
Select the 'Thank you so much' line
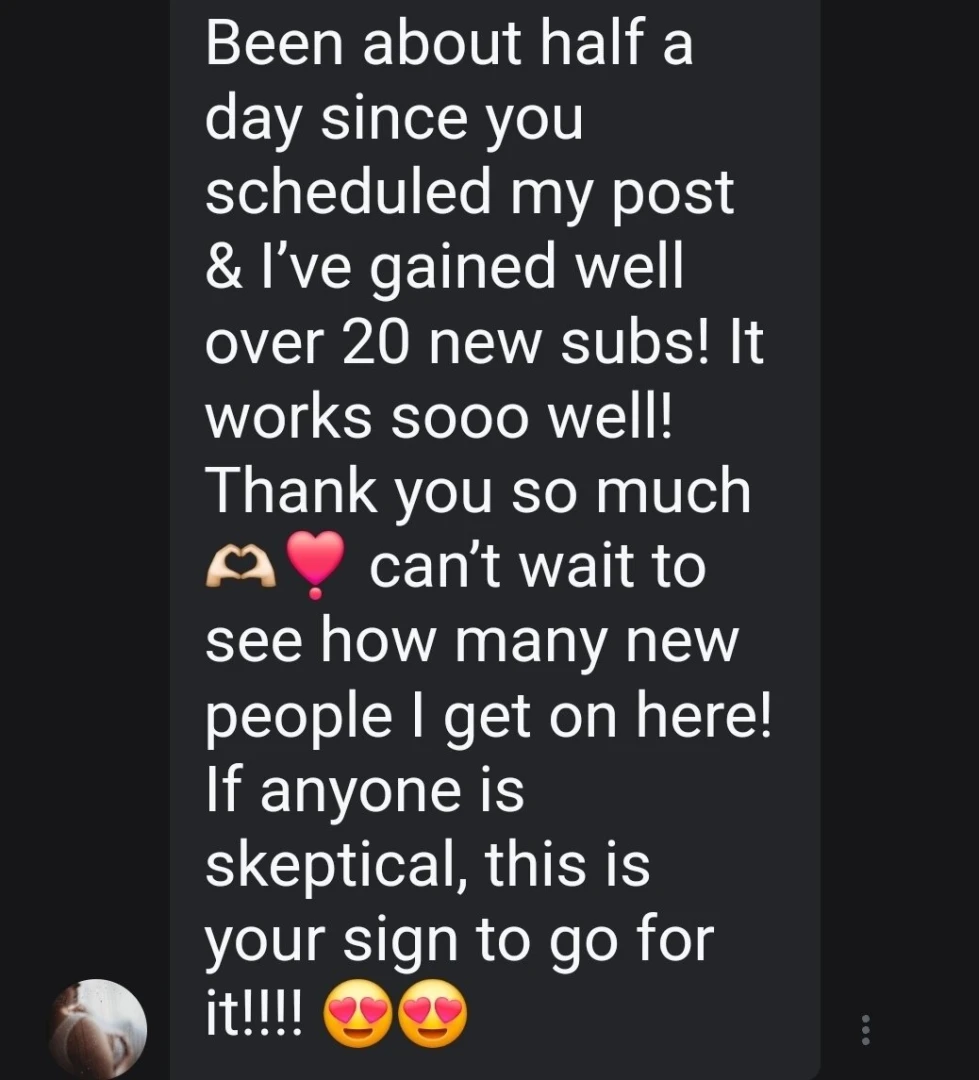pyautogui.click(x=478, y=492)
